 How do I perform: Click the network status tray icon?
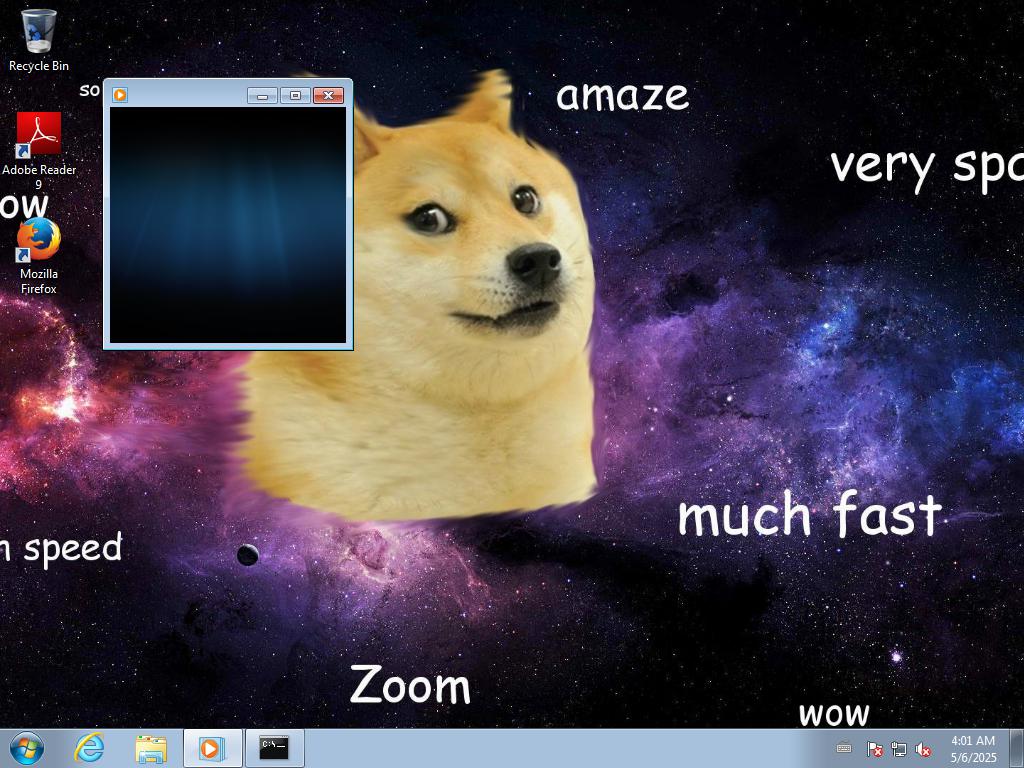point(899,749)
